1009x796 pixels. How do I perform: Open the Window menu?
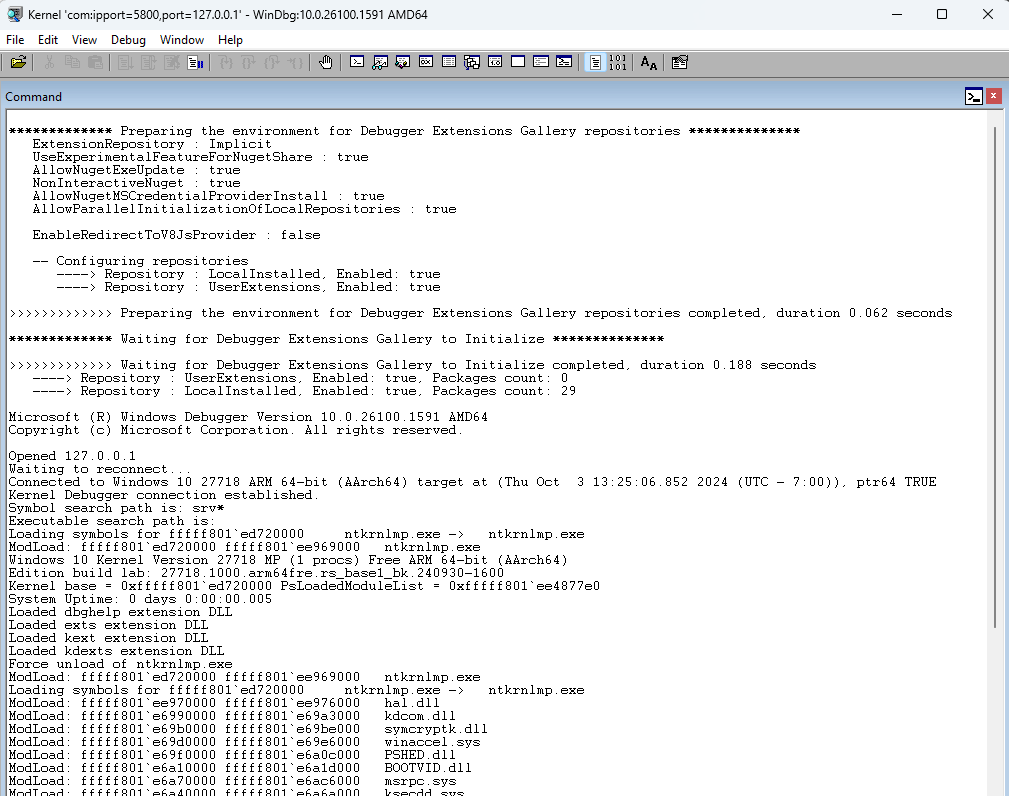pos(181,40)
